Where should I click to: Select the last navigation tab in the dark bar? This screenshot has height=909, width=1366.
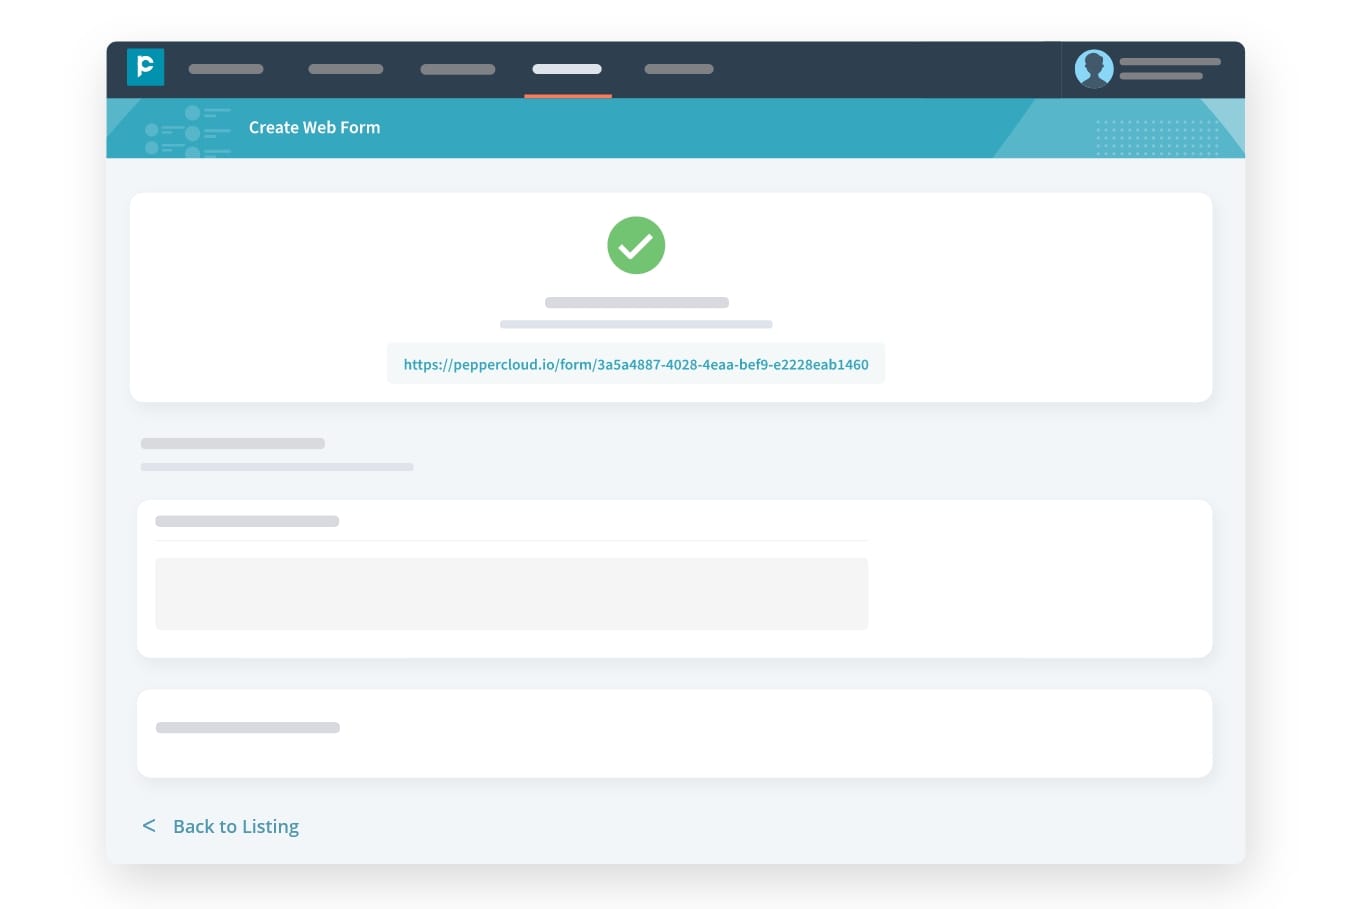click(679, 69)
